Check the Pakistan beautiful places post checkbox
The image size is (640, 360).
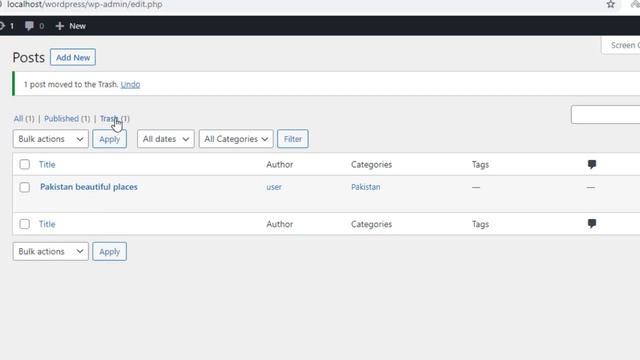tap(24, 187)
